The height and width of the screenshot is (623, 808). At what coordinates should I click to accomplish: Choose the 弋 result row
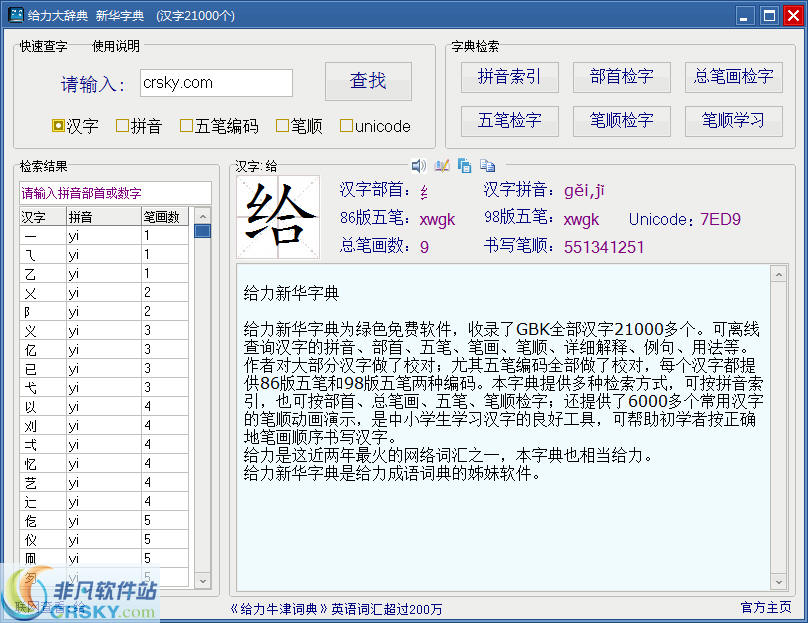(104, 389)
